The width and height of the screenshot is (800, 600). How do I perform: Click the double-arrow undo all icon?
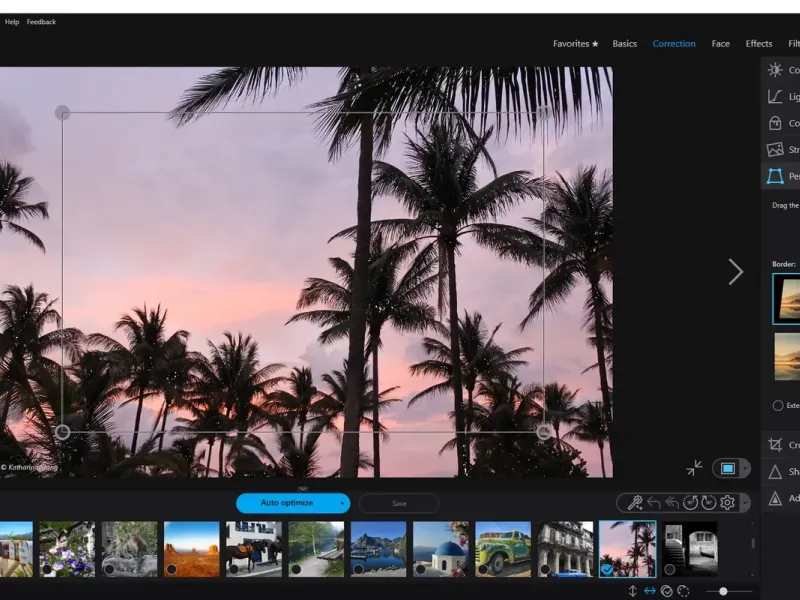pyautogui.click(x=672, y=503)
